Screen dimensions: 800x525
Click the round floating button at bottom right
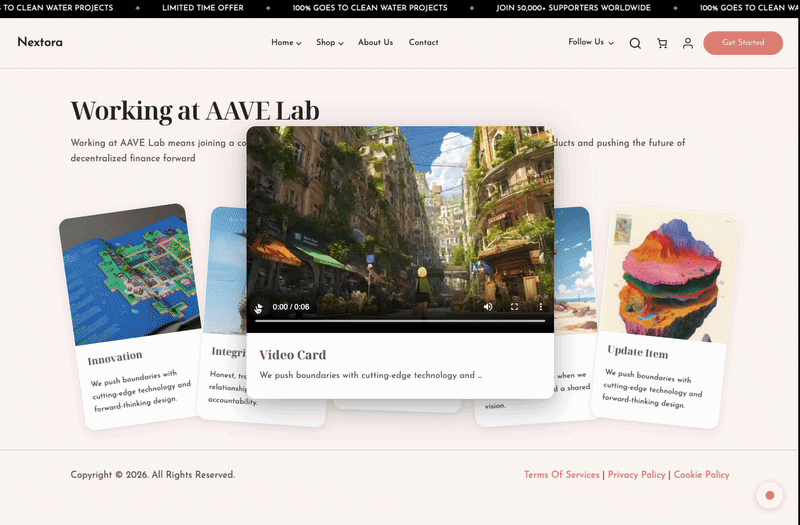tap(769, 495)
